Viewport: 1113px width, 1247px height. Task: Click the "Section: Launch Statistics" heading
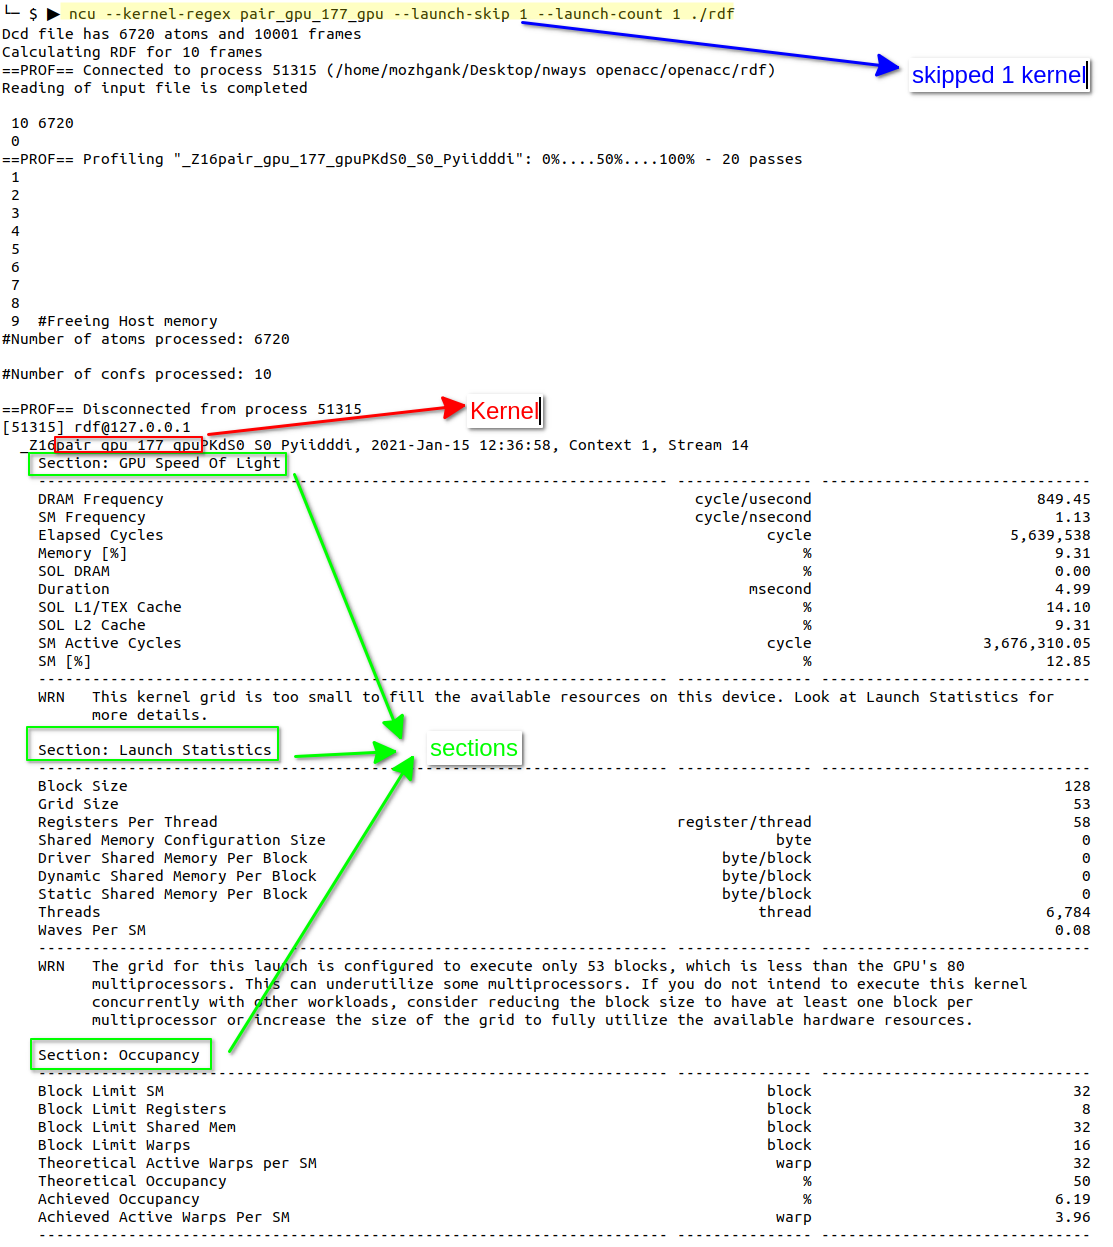tap(154, 750)
